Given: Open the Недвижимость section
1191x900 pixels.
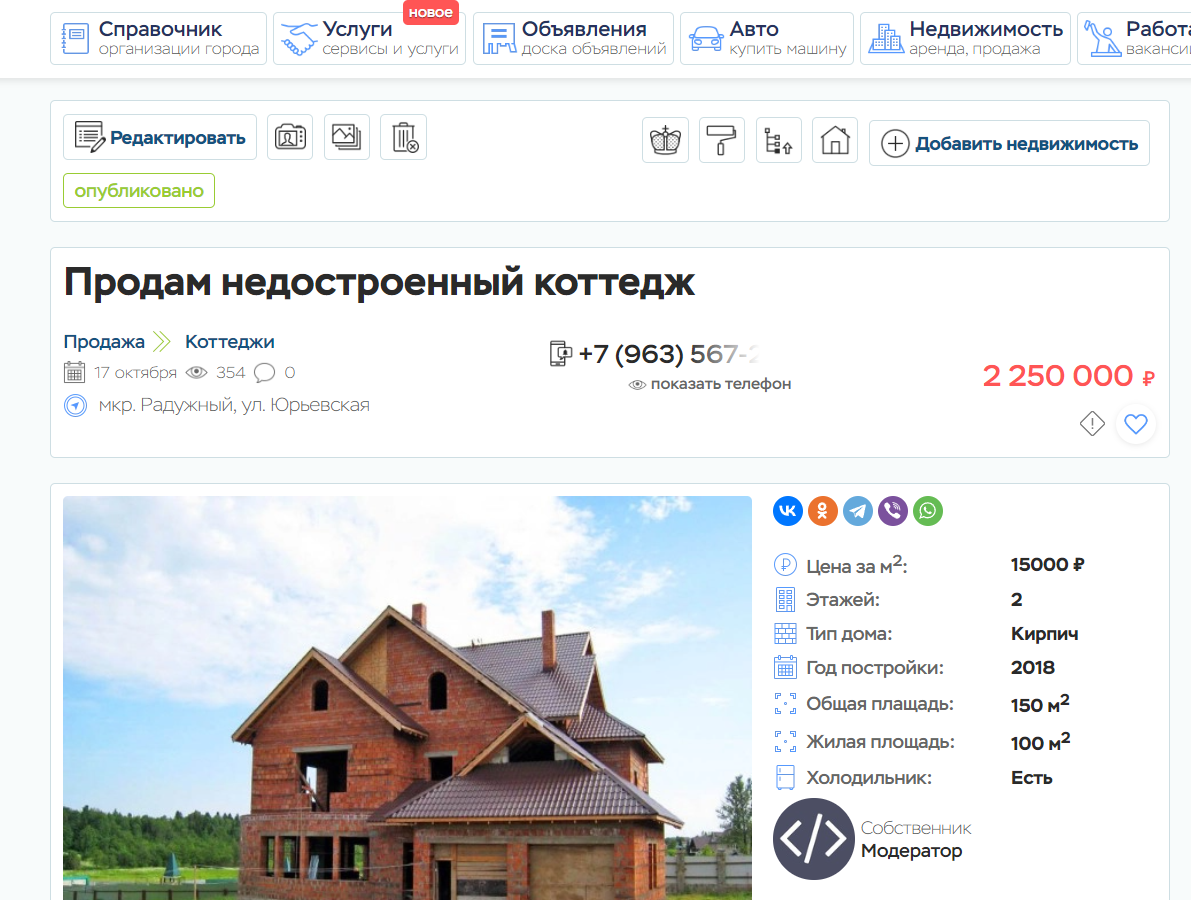Looking at the screenshot, I should 965,38.
